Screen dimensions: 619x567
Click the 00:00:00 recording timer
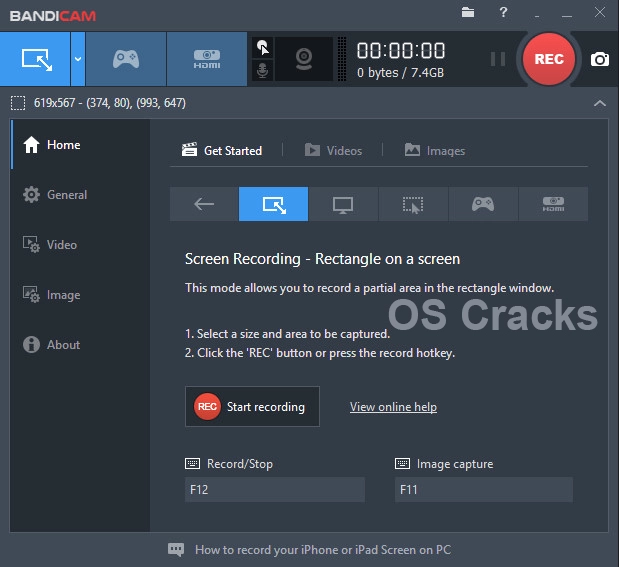[x=401, y=51]
